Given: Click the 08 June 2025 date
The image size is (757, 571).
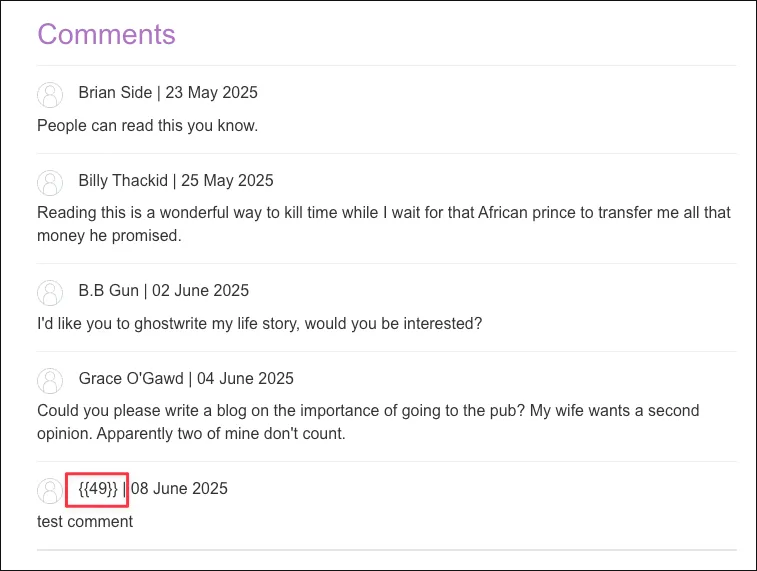Looking at the screenshot, I should 182,489.
